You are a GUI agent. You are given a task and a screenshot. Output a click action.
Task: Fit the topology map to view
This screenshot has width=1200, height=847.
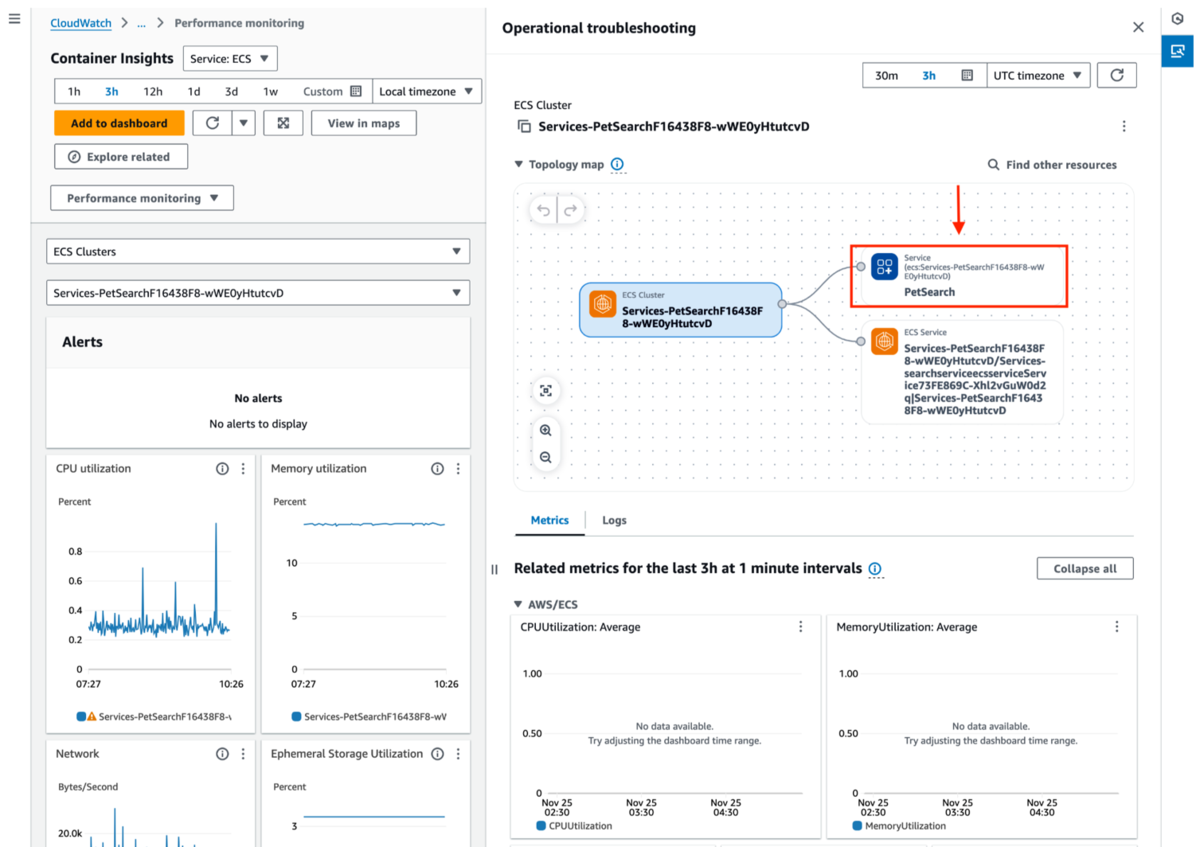tap(546, 391)
